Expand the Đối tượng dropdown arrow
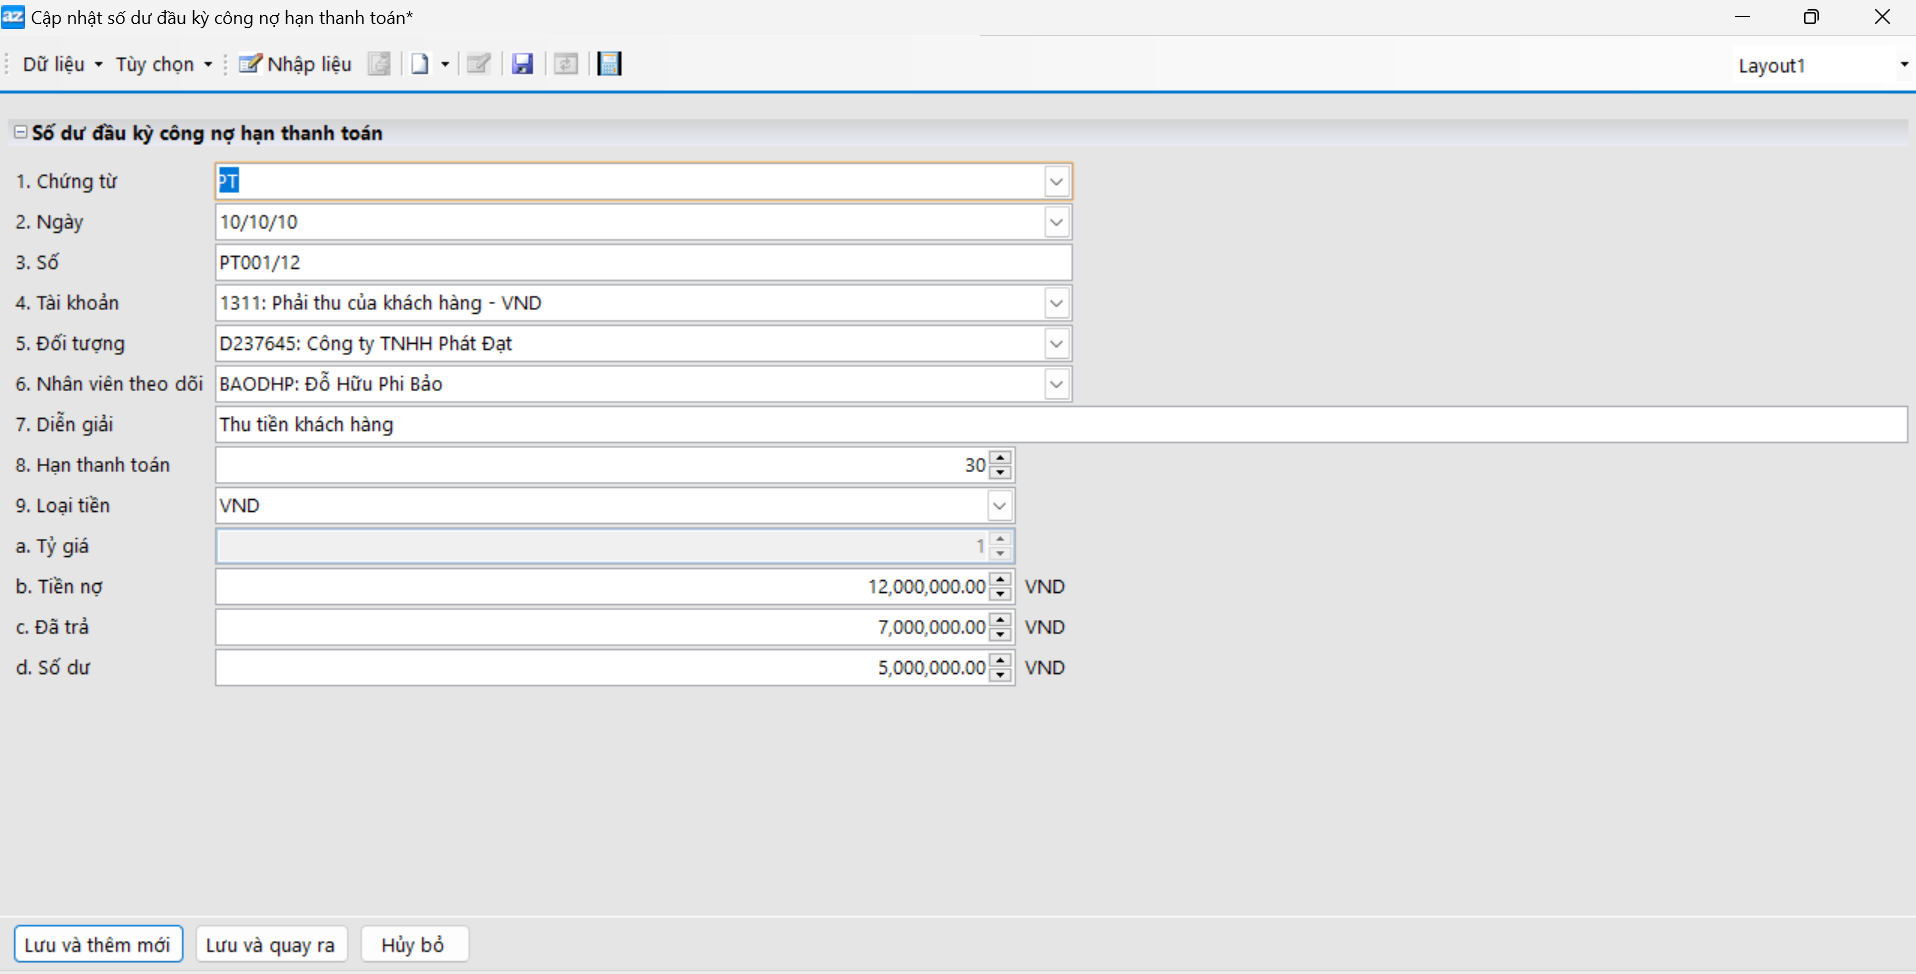 [x=1056, y=344]
